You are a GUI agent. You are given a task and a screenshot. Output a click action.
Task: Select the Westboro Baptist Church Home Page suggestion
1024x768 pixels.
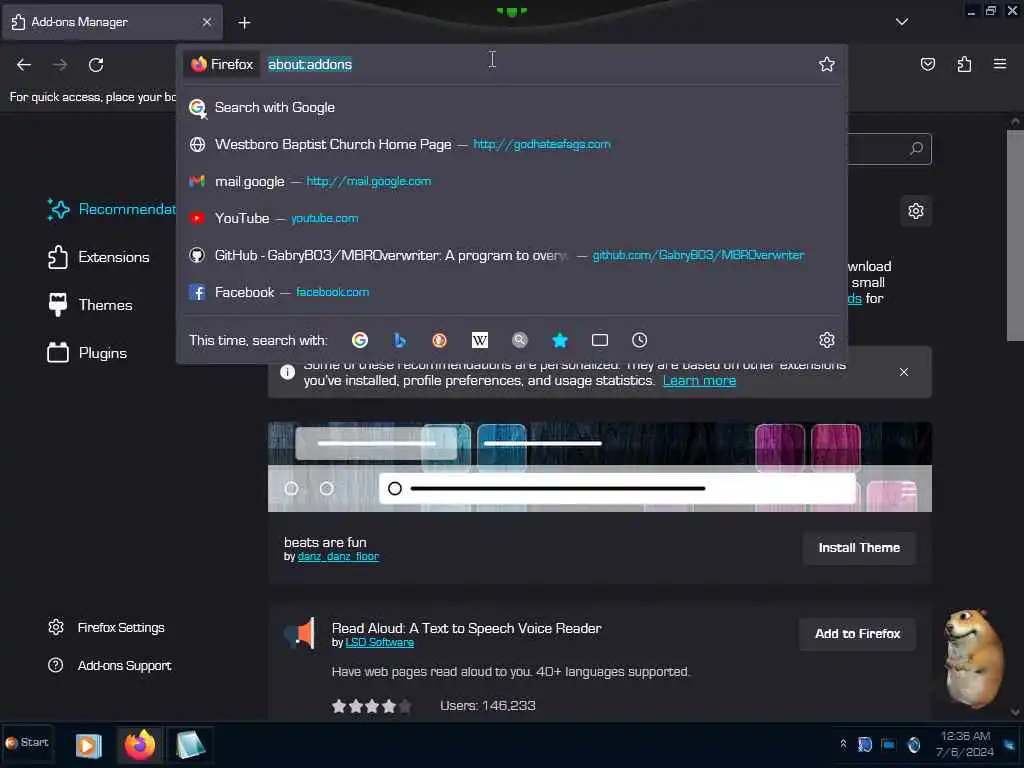[511, 144]
